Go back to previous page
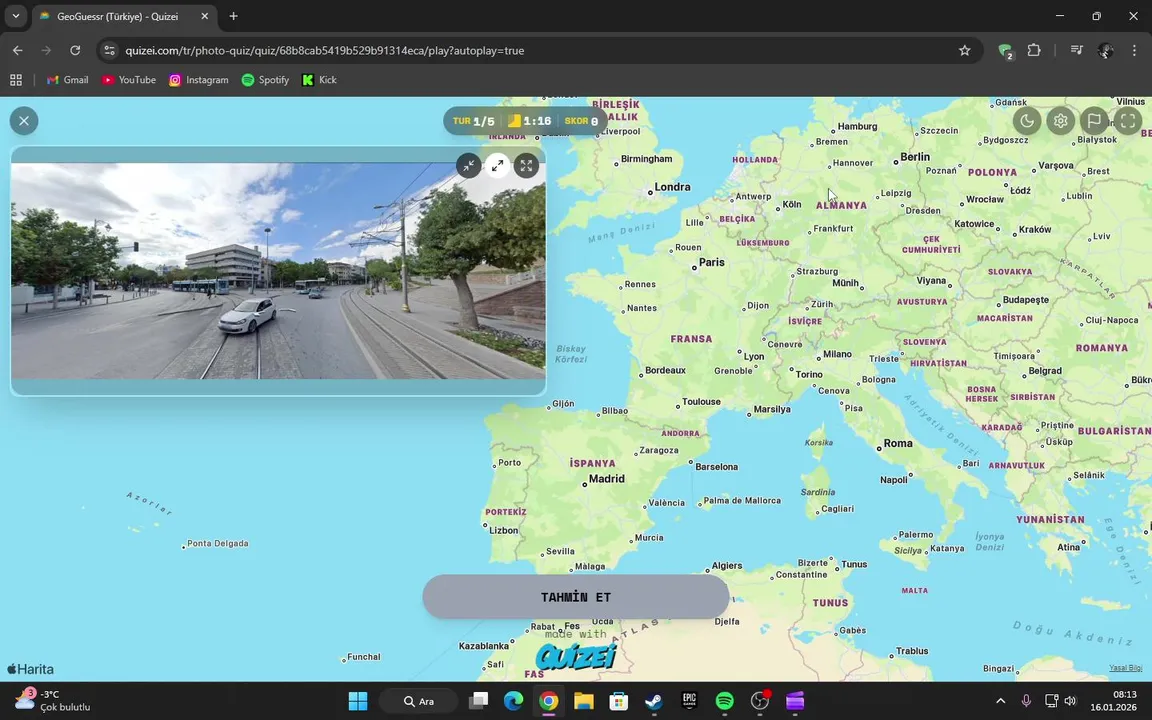The width and height of the screenshot is (1152, 720). coord(18,50)
